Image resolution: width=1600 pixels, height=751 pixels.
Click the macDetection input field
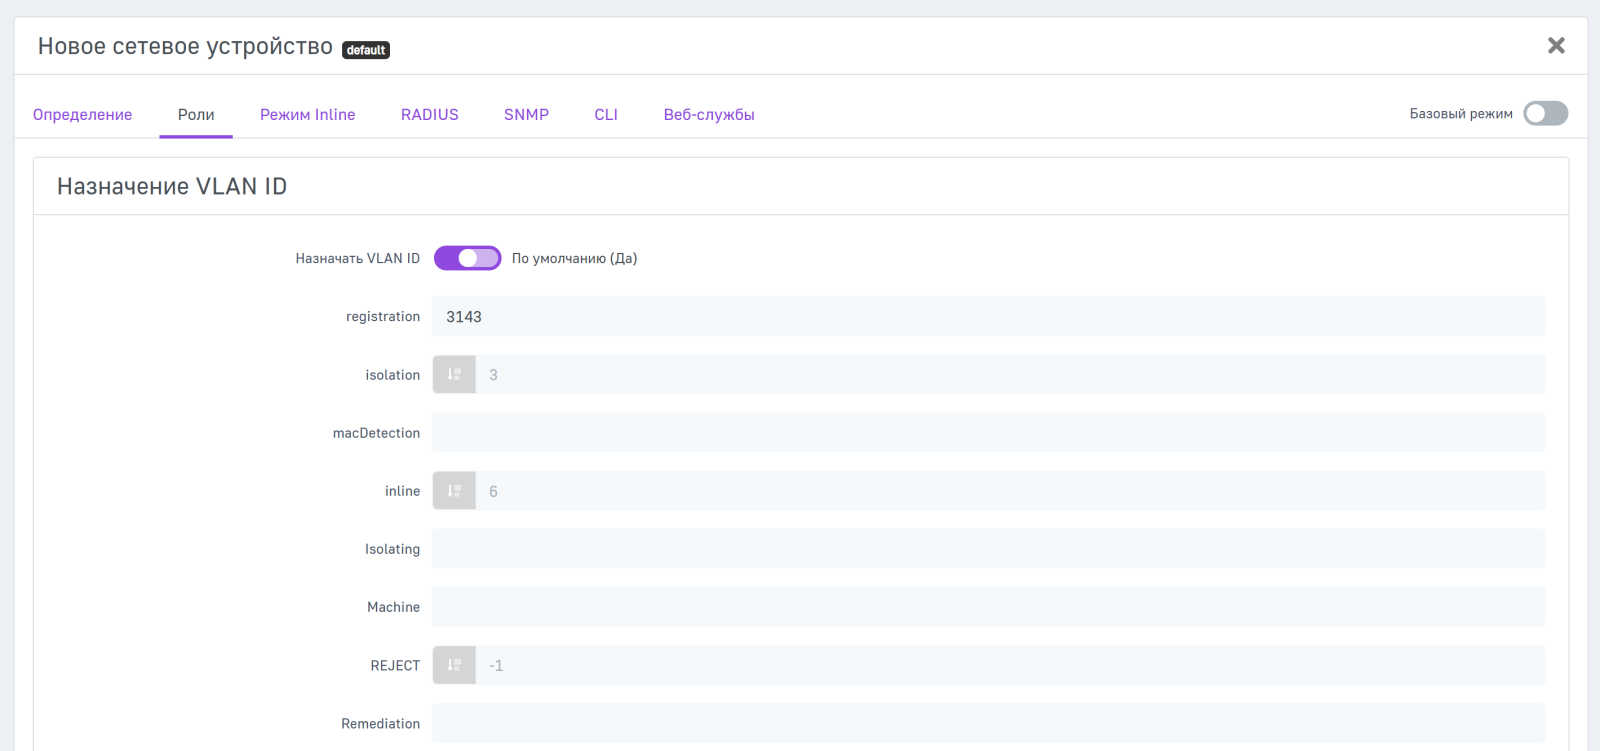tap(988, 433)
